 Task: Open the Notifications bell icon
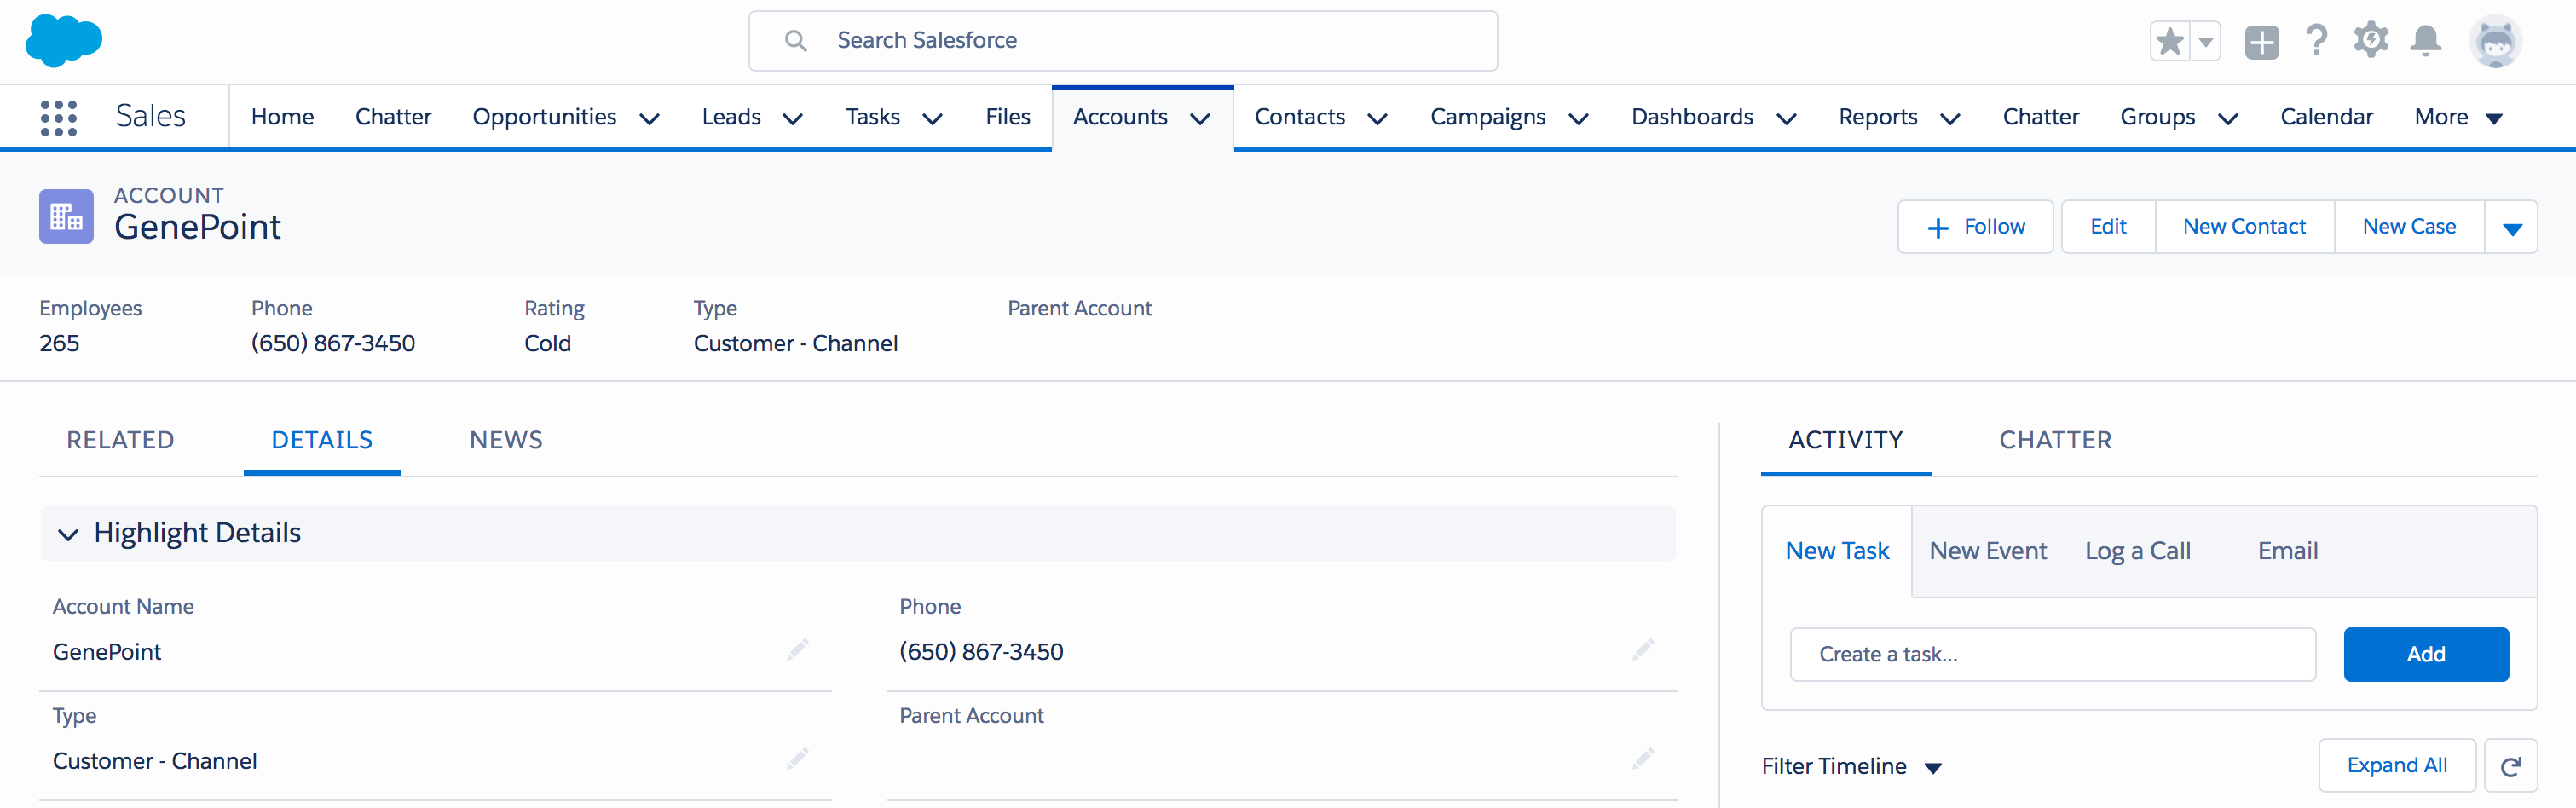(2425, 41)
